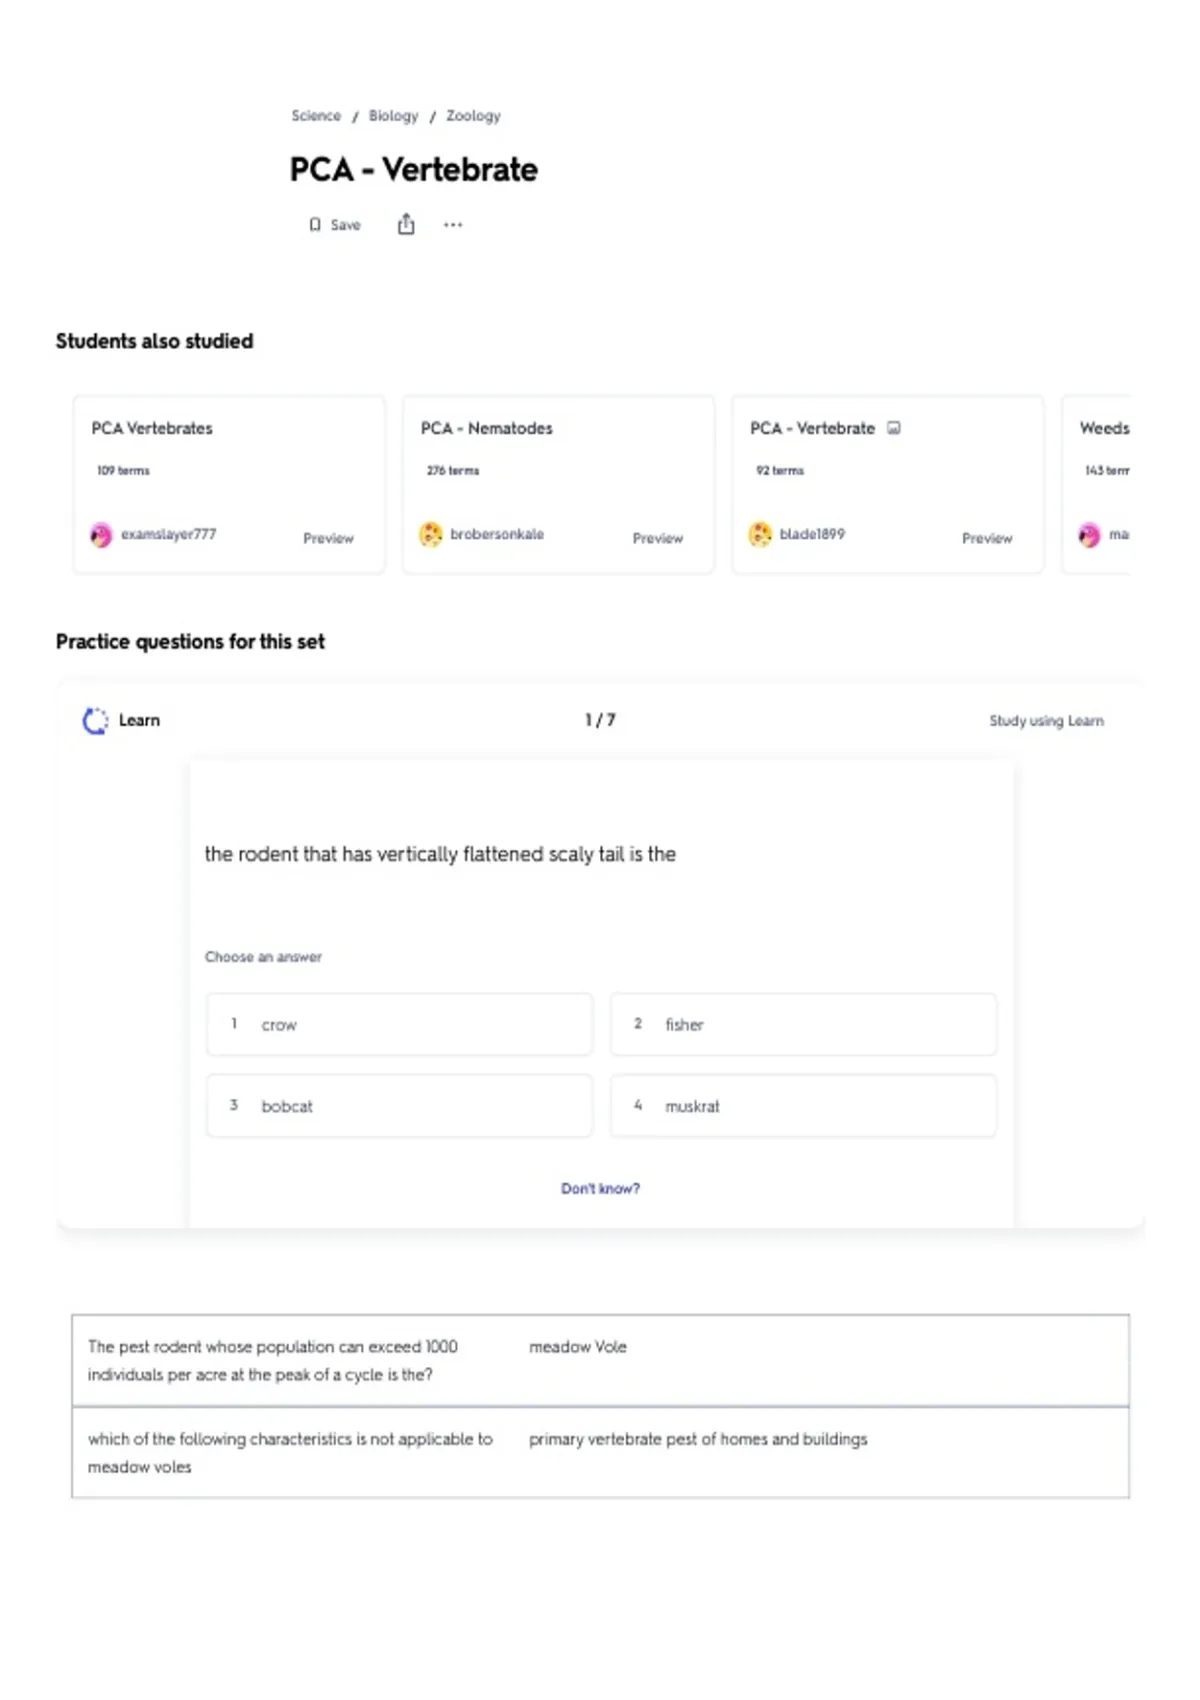Select answer option 3 bobcat

[x=399, y=1106]
